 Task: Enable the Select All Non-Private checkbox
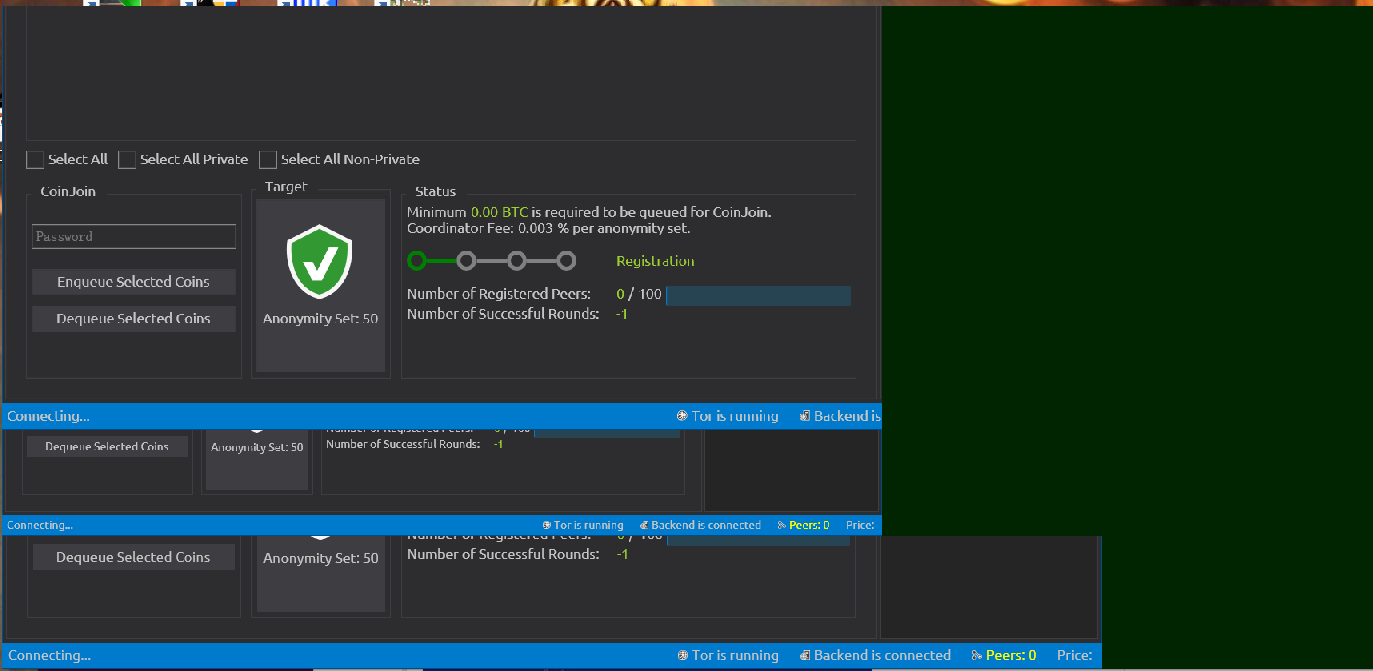coord(268,159)
